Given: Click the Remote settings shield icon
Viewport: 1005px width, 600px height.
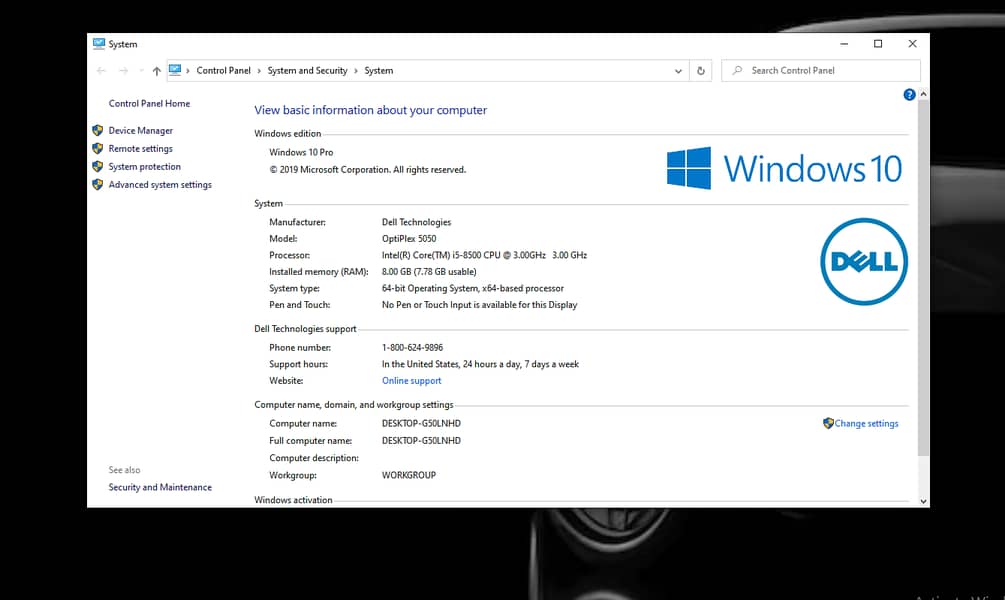Looking at the screenshot, I should [x=97, y=149].
